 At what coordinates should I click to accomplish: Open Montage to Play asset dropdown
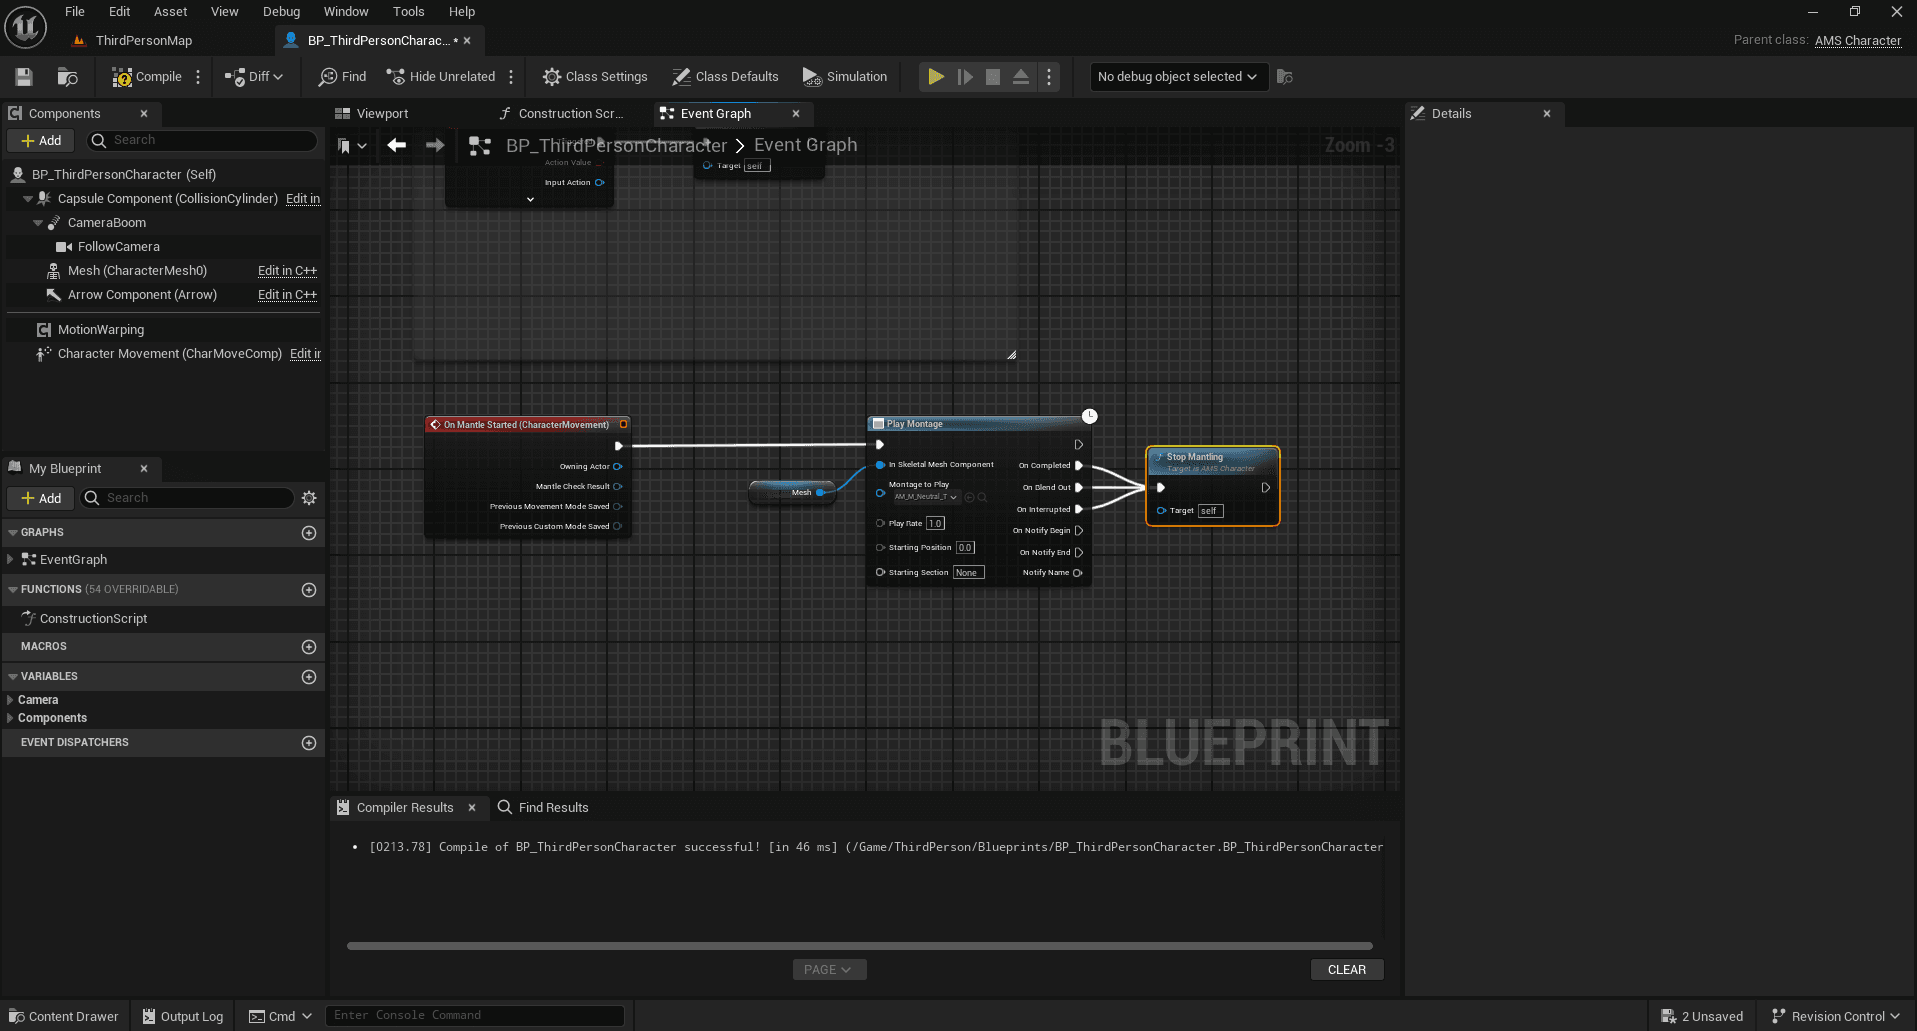pyautogui.click(x=926, y=497)
